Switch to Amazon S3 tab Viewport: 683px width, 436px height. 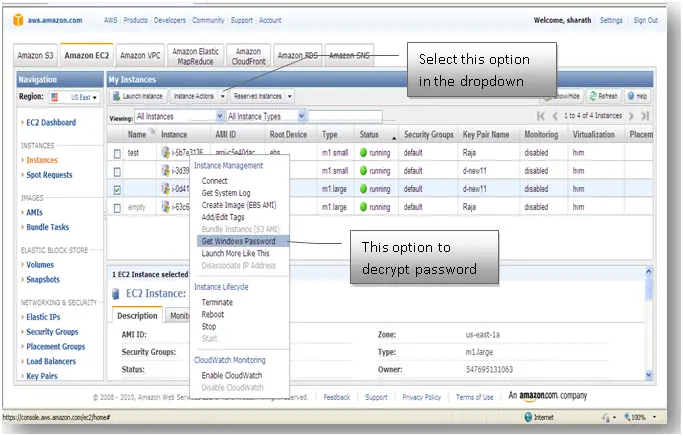coord(35,55)
